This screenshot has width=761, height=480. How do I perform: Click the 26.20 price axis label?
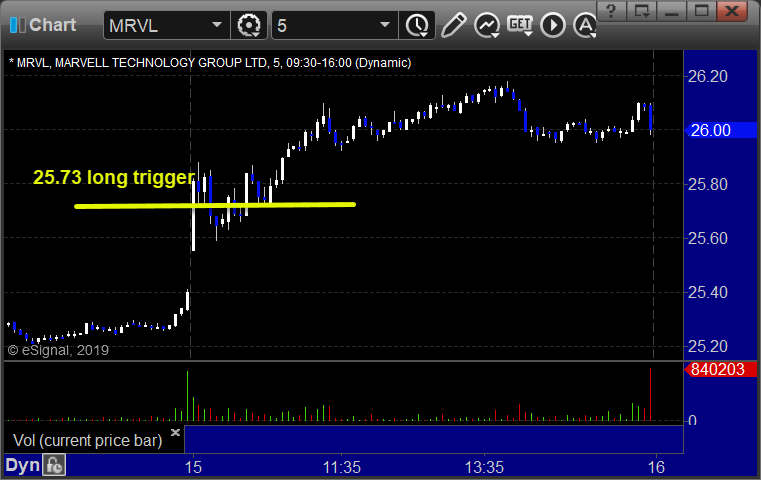(x=708, y=76)
